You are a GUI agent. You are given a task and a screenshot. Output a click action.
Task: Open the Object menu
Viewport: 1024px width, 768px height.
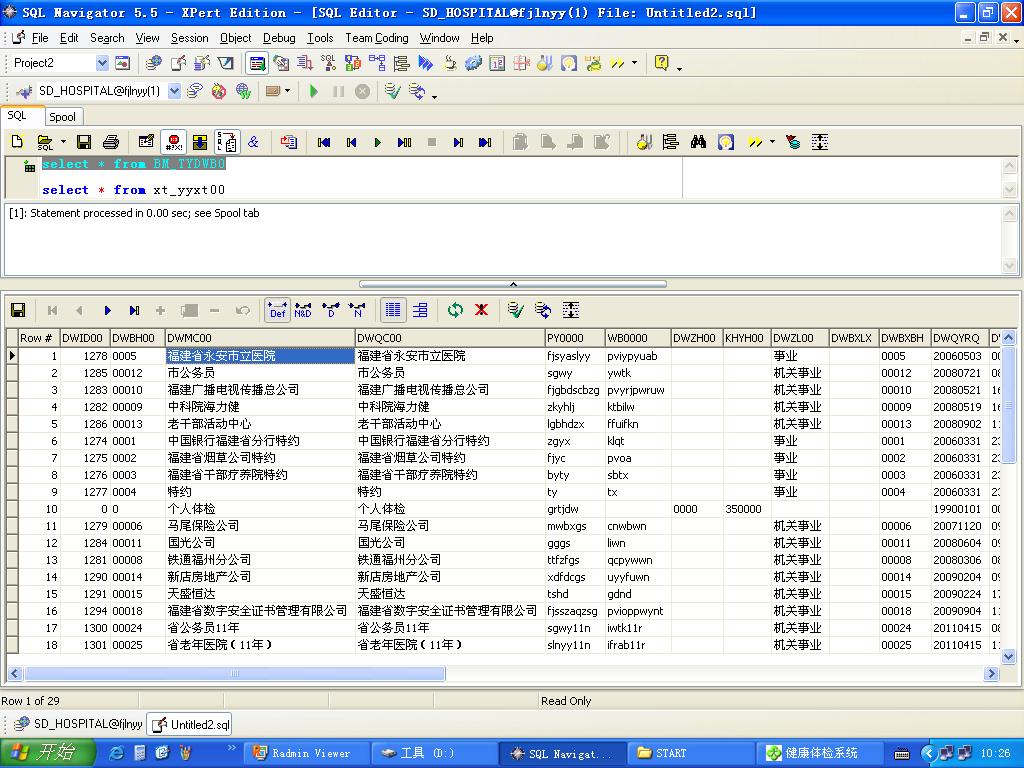click(x=235, y=38)
